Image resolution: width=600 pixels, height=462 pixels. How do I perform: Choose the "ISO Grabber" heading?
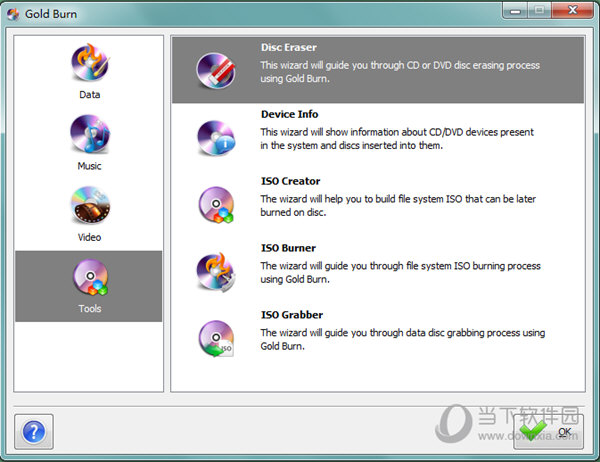pyautogui.click(x=292, y=315)
